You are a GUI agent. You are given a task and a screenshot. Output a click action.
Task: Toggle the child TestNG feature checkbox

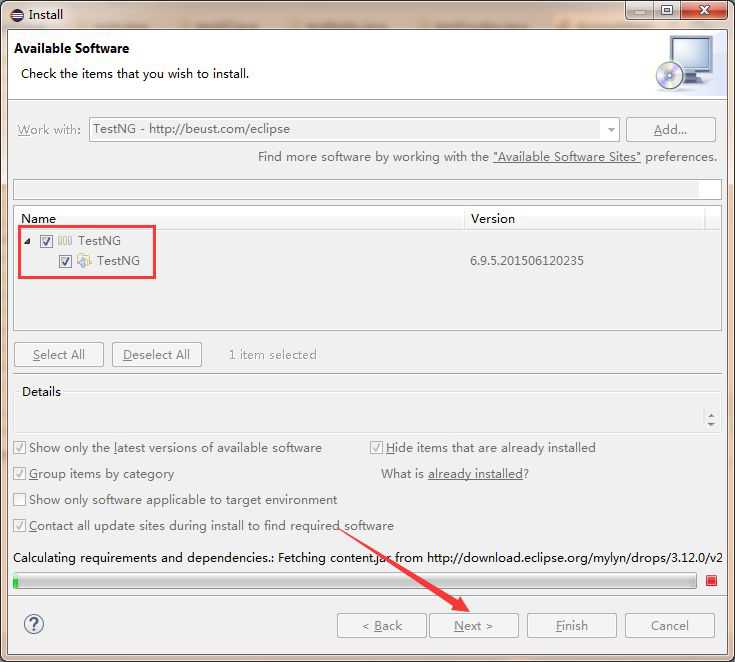(x=65, y=261)
